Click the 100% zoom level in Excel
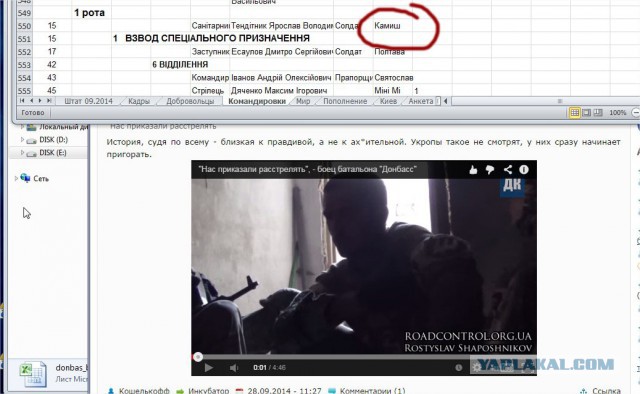 tap(618, 113)
